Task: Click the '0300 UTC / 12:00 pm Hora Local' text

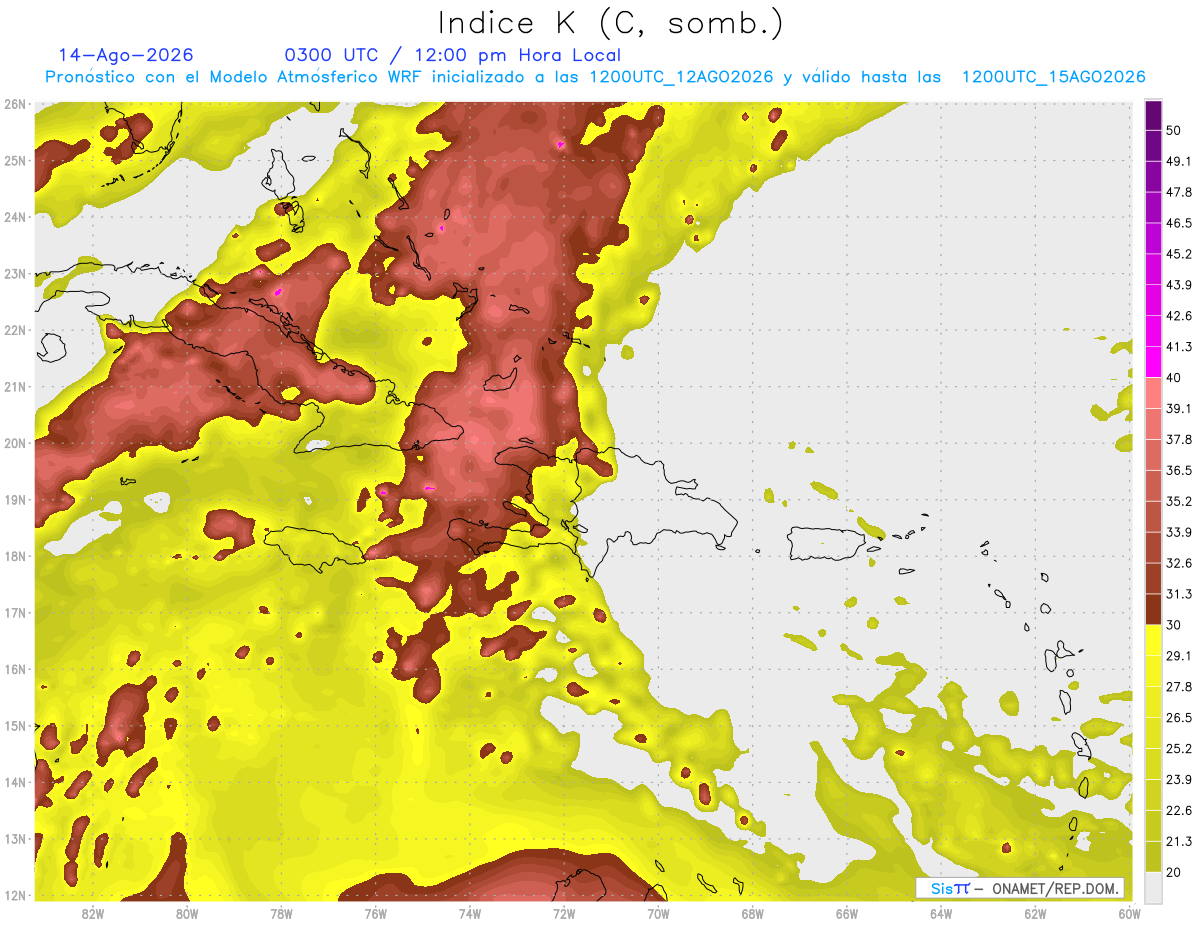Action: [453, 55]
